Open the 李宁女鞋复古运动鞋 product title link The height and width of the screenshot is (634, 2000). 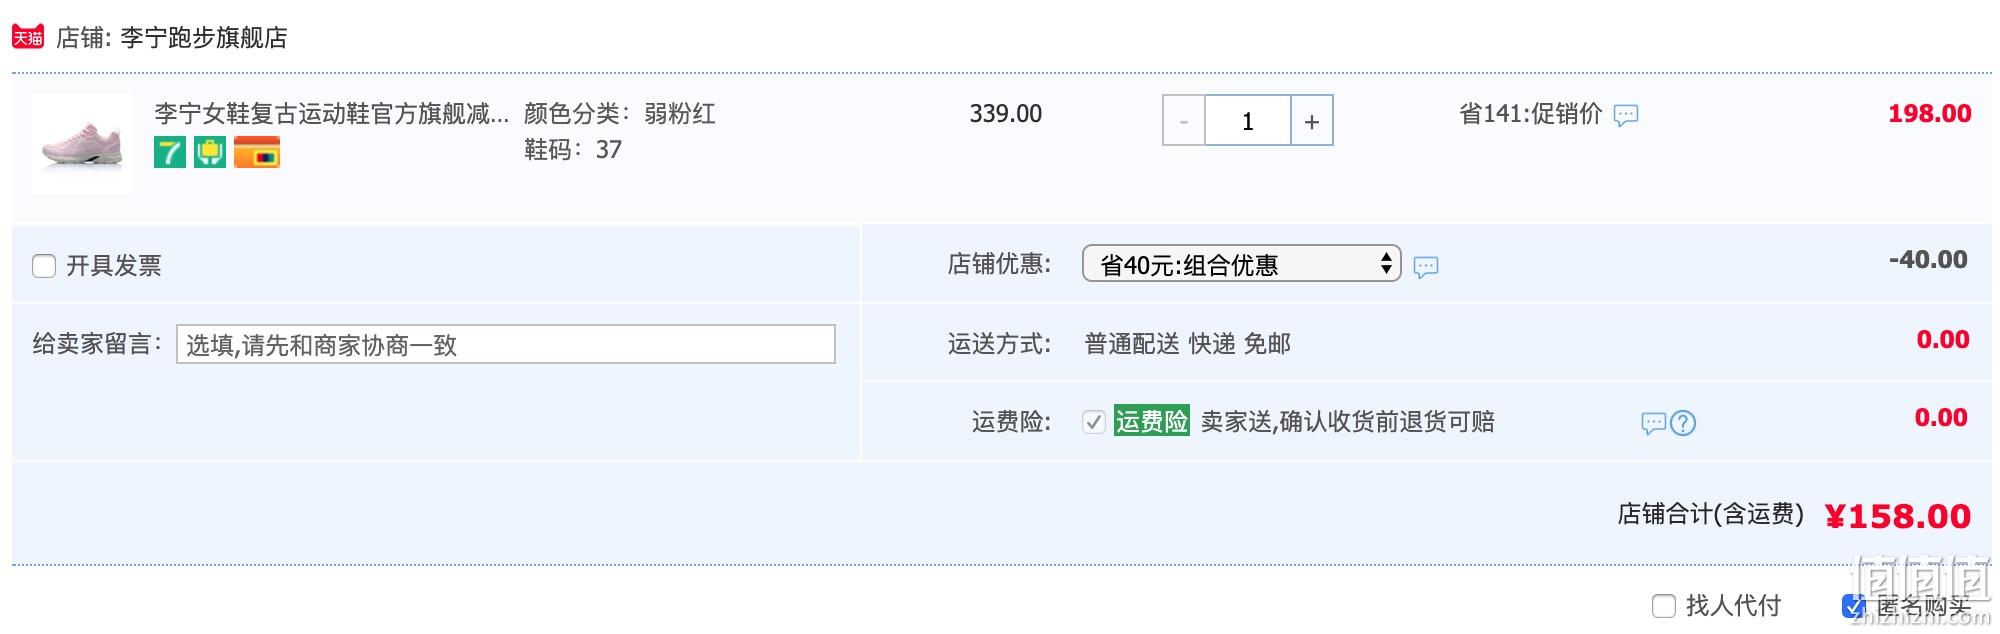coord(332,114)
